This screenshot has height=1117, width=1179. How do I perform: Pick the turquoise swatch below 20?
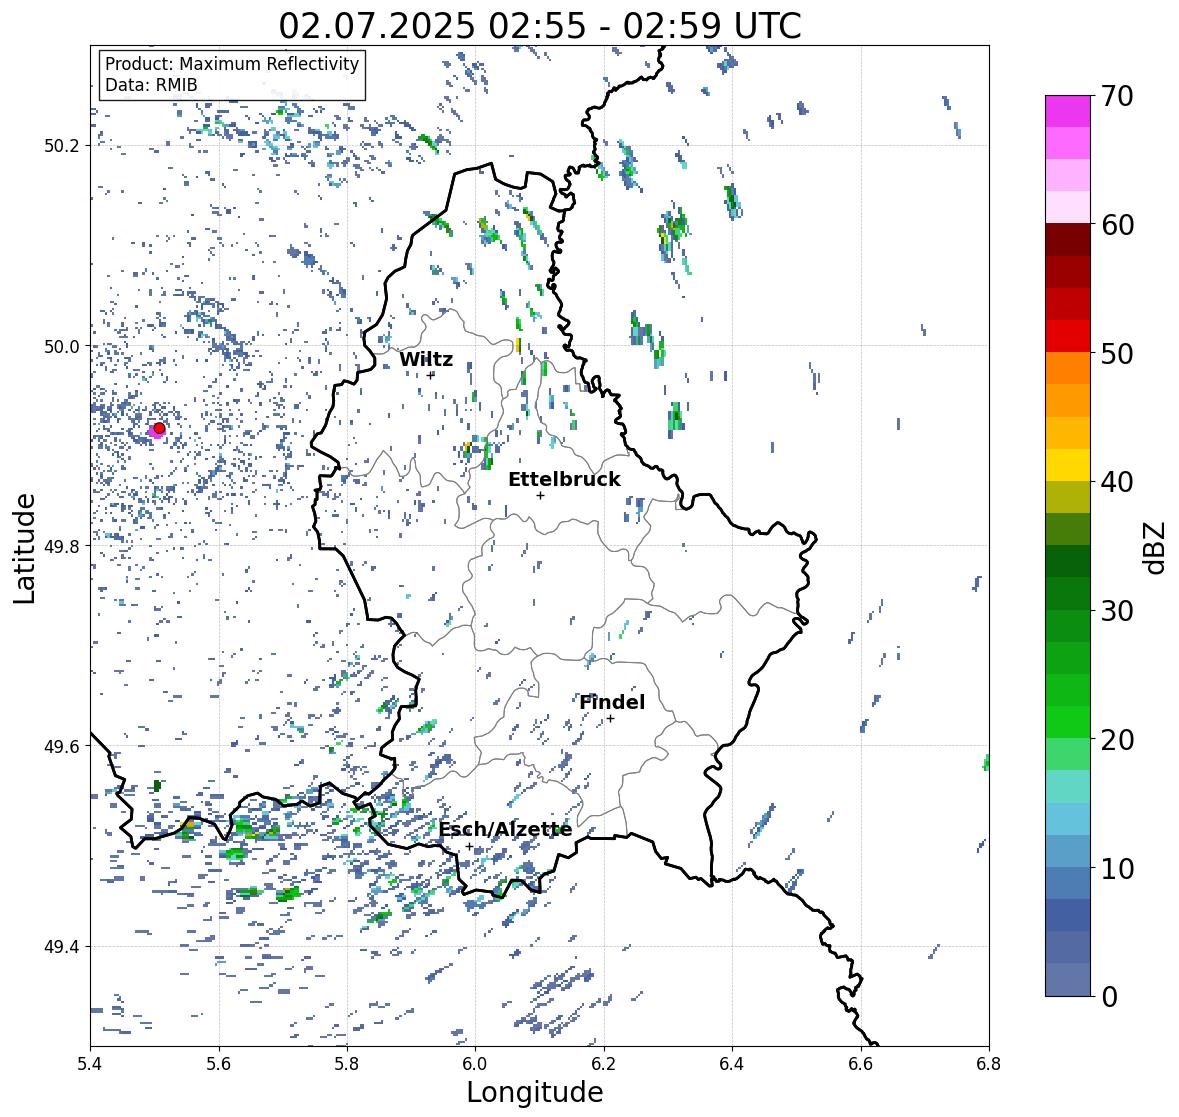(x=1068, y=787)
